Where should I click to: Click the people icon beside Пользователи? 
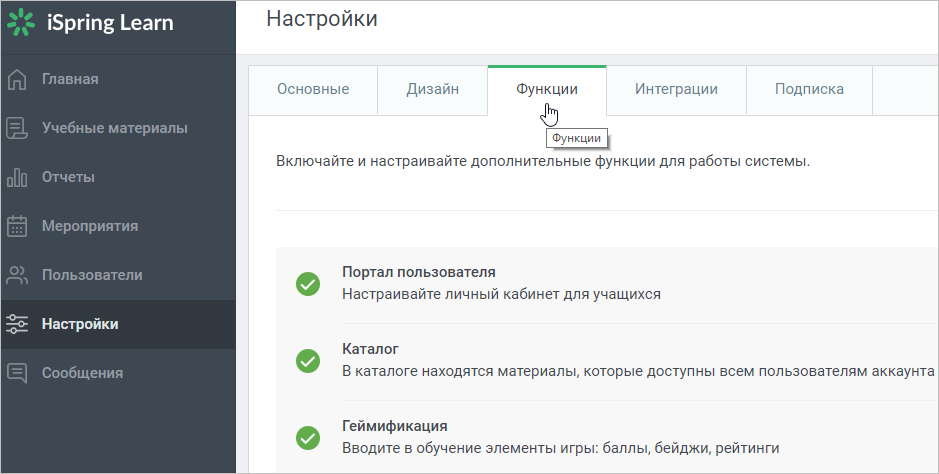coord(17,275)
